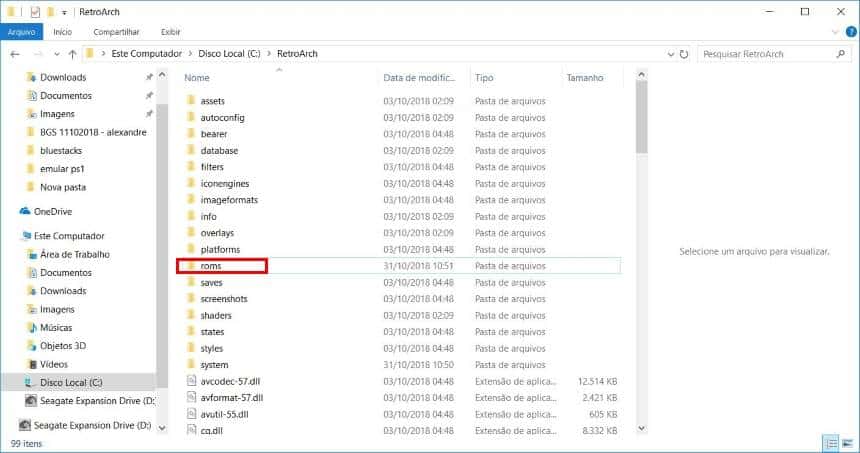860x453 pixels.
Task: Open Área de Trabalho in sidebar
Action: click(75, 254)
